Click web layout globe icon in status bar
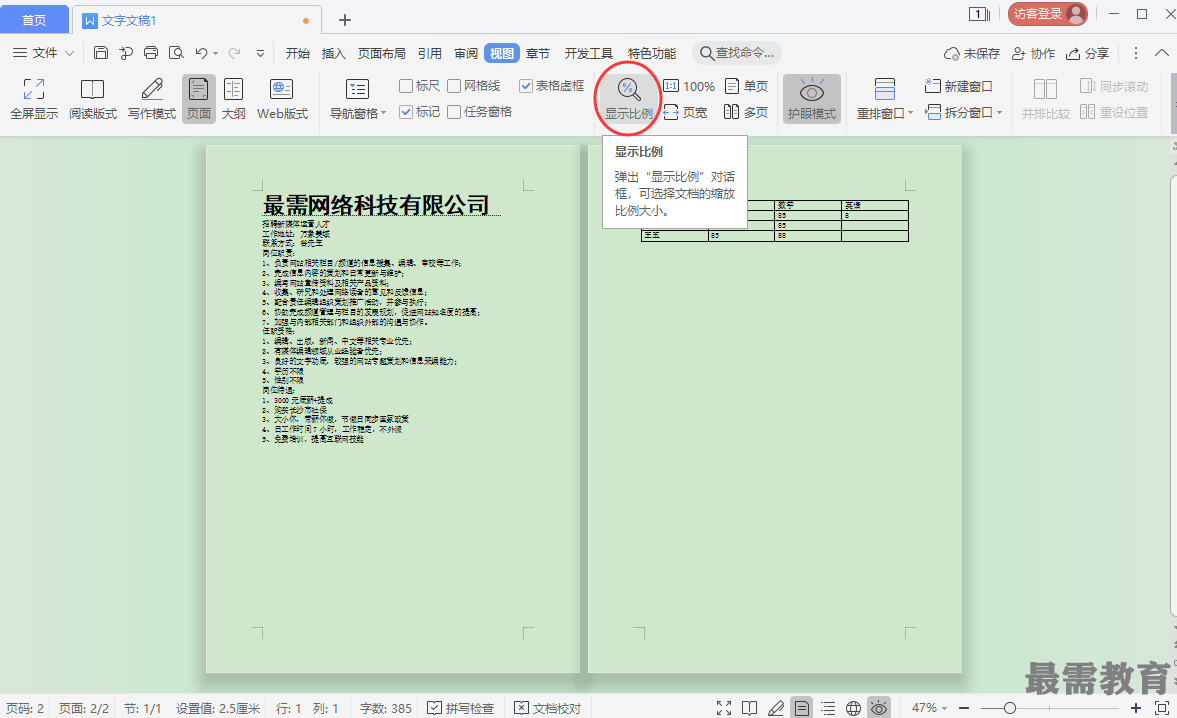Viewport: 1177px width, 718px height. pyautogui.click(x=853, y=707)
